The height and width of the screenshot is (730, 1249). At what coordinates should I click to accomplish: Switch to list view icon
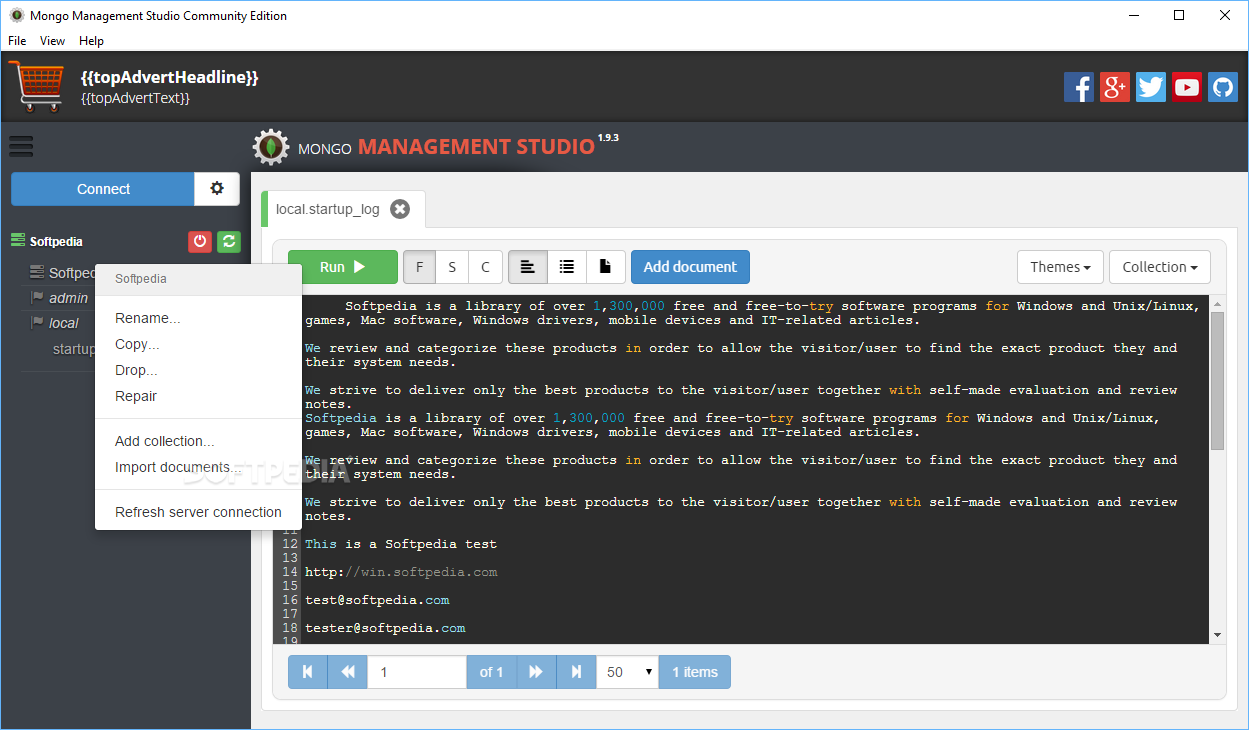point(567,267)
